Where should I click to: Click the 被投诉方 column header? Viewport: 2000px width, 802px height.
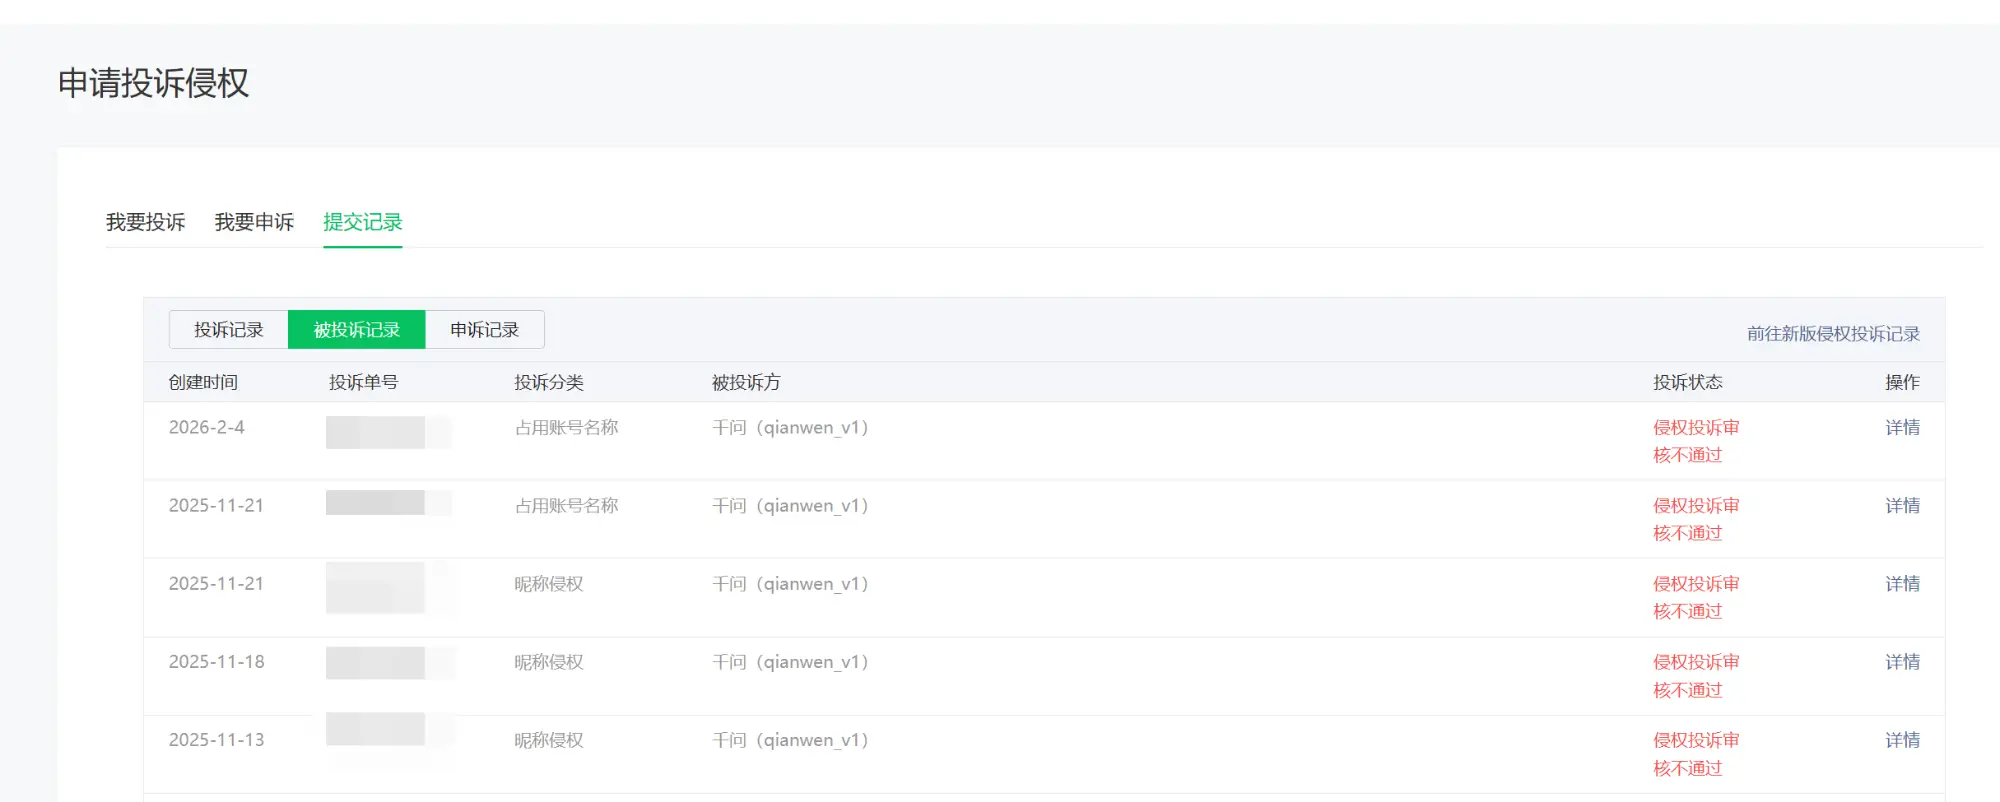point(746,383)
